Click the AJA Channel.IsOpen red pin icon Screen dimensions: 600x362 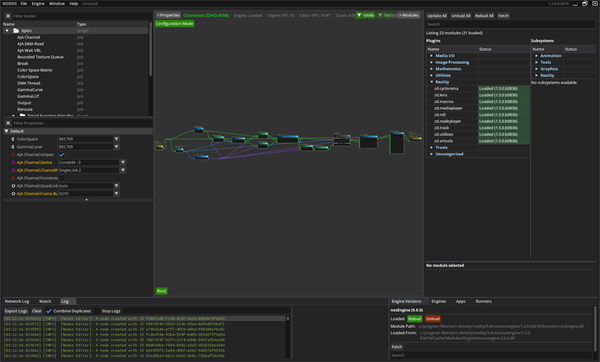(x=13, y=155)
